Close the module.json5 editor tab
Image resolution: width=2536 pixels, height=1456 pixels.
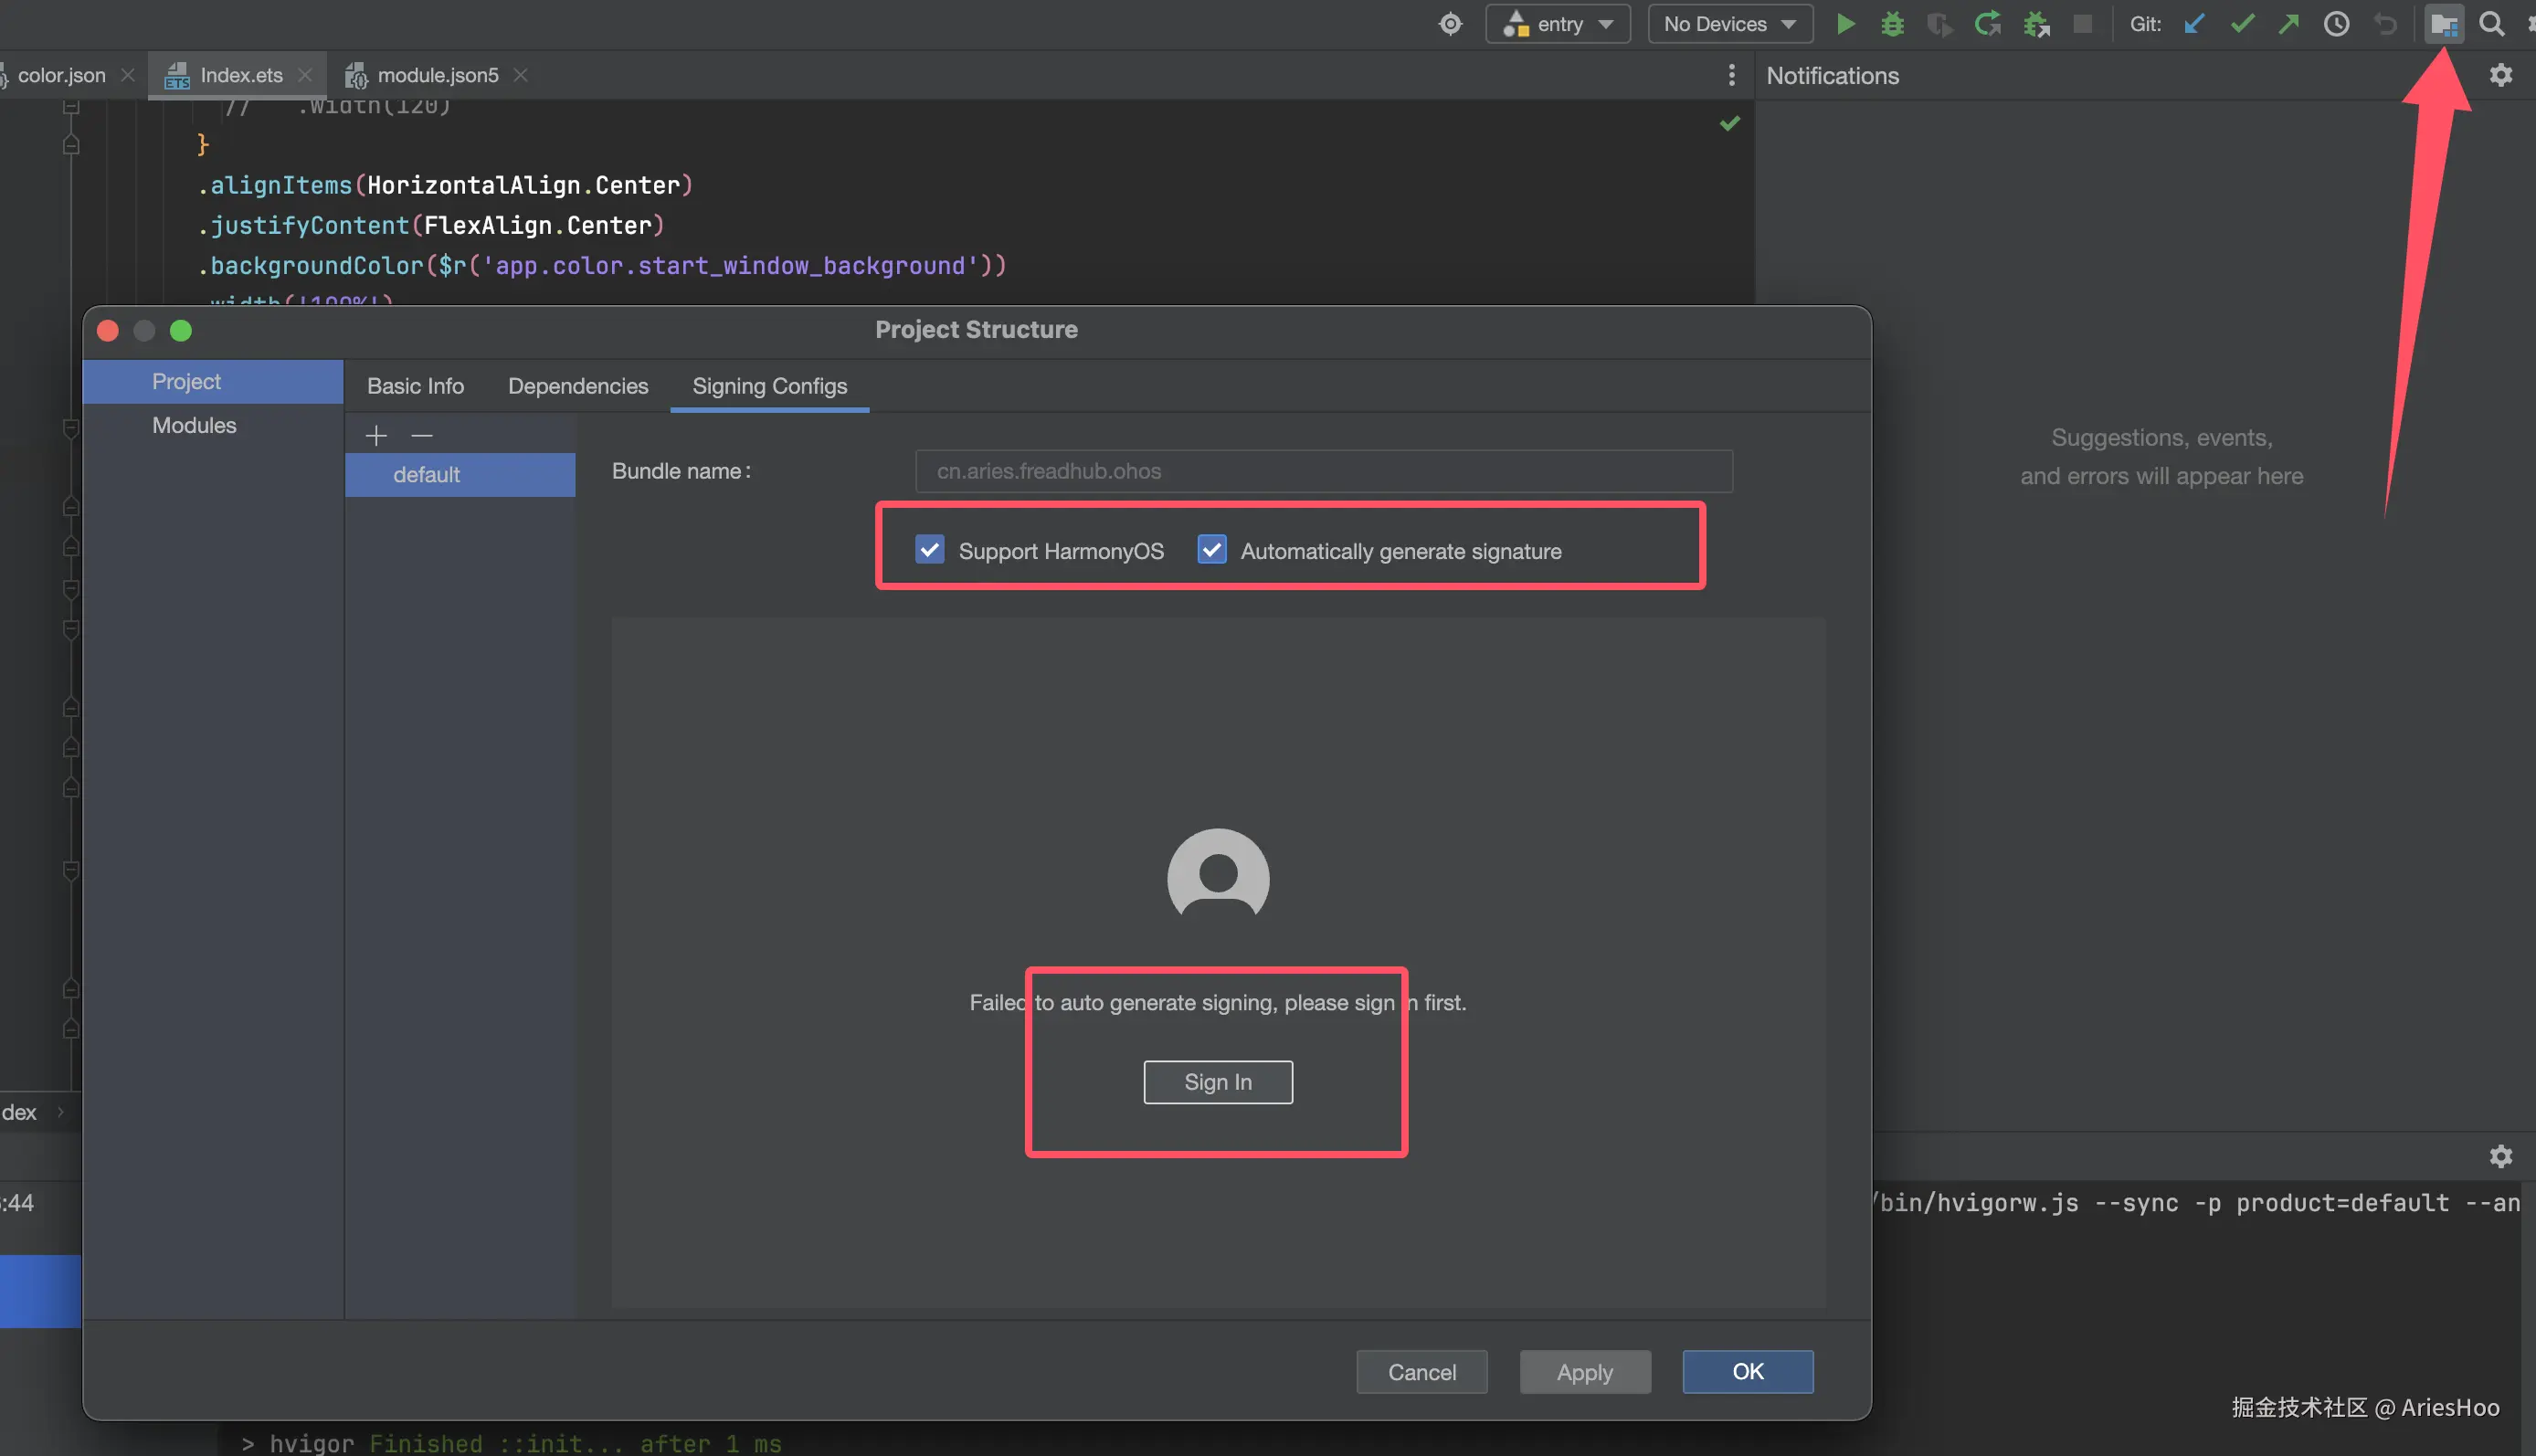point(521,75)
